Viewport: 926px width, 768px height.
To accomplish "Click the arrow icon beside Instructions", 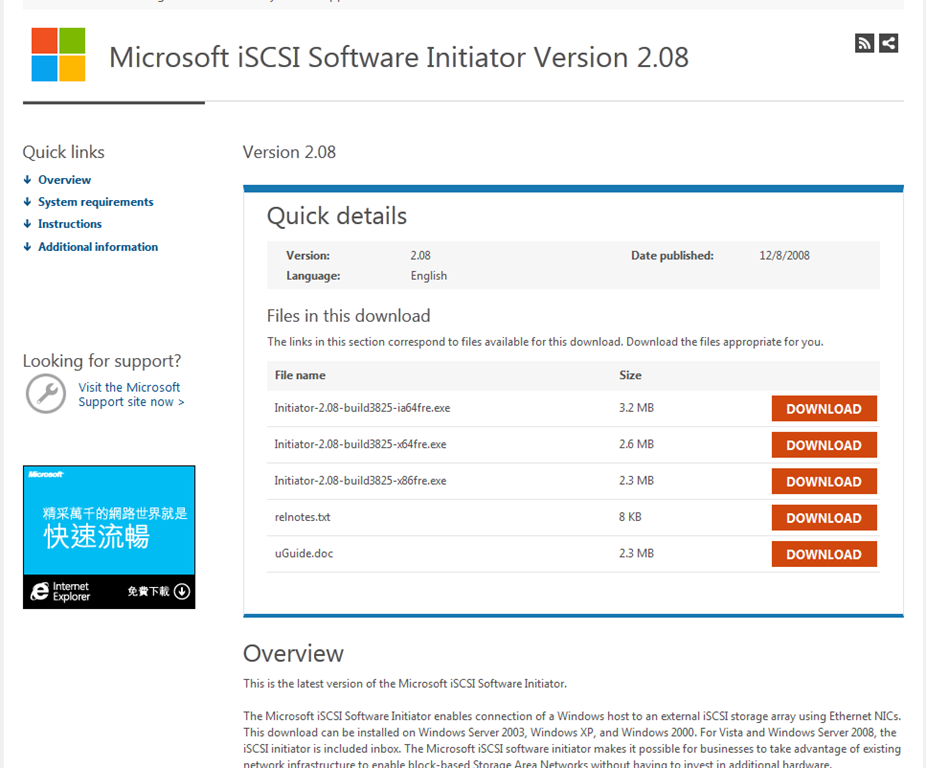I will [x=27, y=224].
